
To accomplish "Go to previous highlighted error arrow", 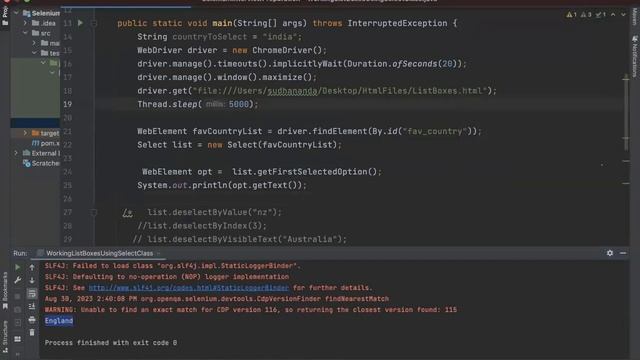I will point(613,15).
